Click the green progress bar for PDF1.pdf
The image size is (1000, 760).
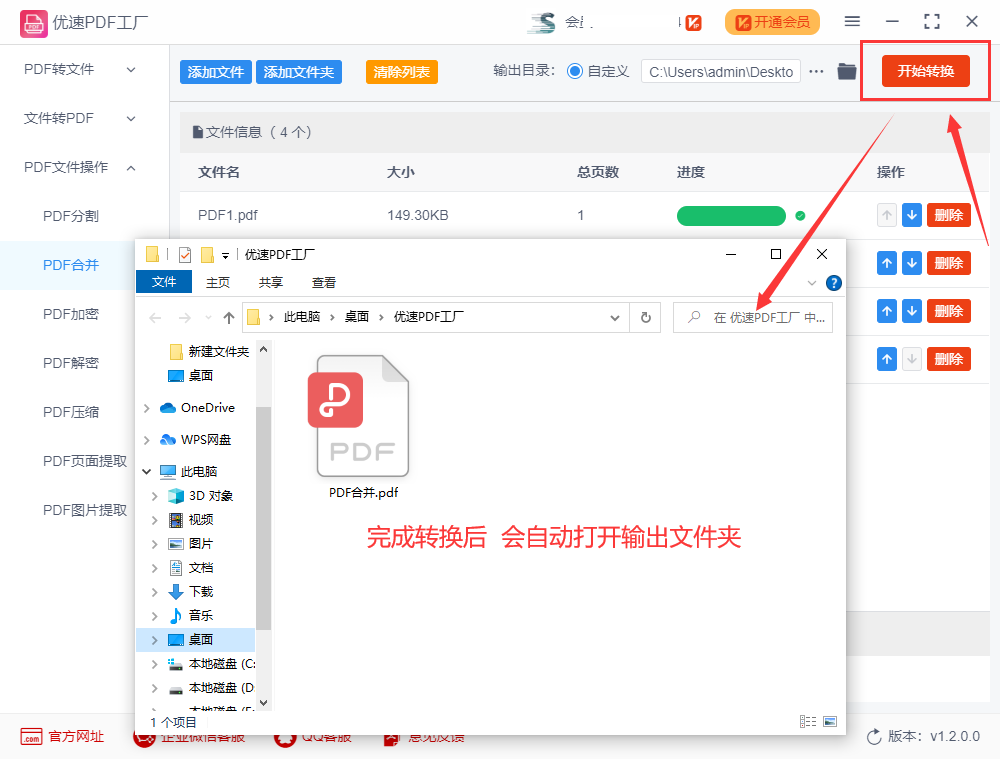pos(731,216)
